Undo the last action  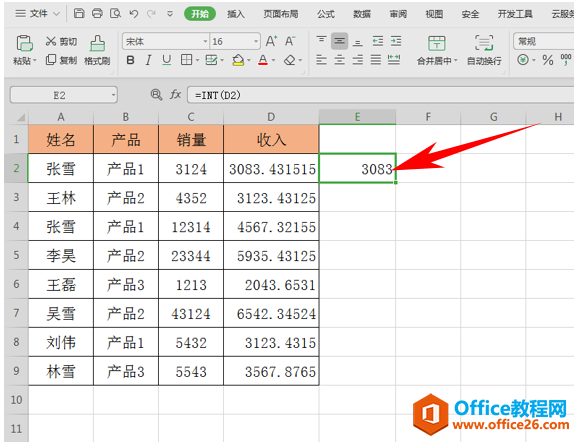[134, 14]
